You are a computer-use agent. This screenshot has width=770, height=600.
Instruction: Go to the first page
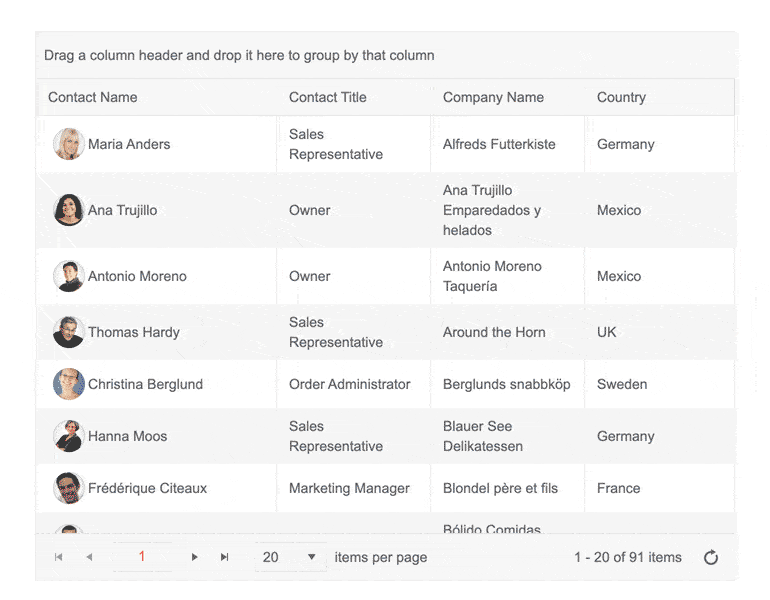tap(58, 557)
